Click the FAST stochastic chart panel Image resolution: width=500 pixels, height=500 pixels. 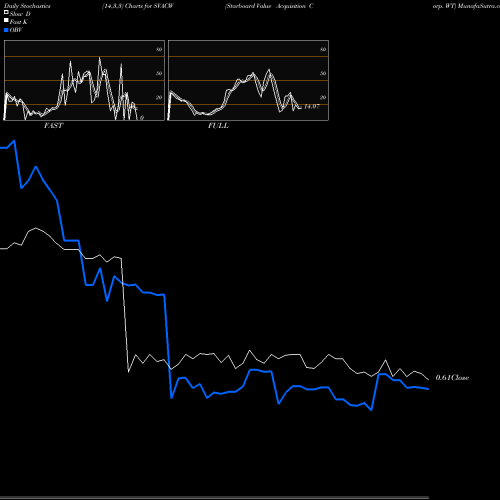(x=84, y=80)
